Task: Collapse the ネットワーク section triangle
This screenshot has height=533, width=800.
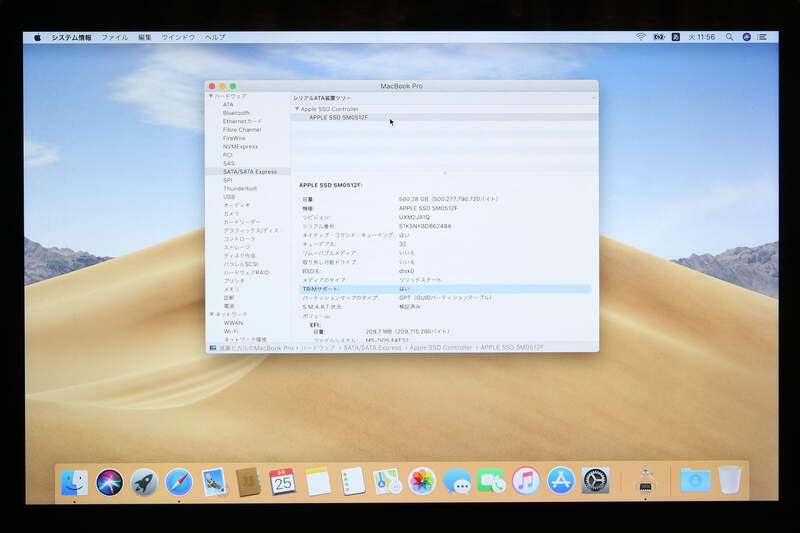Action: point(212,314)
